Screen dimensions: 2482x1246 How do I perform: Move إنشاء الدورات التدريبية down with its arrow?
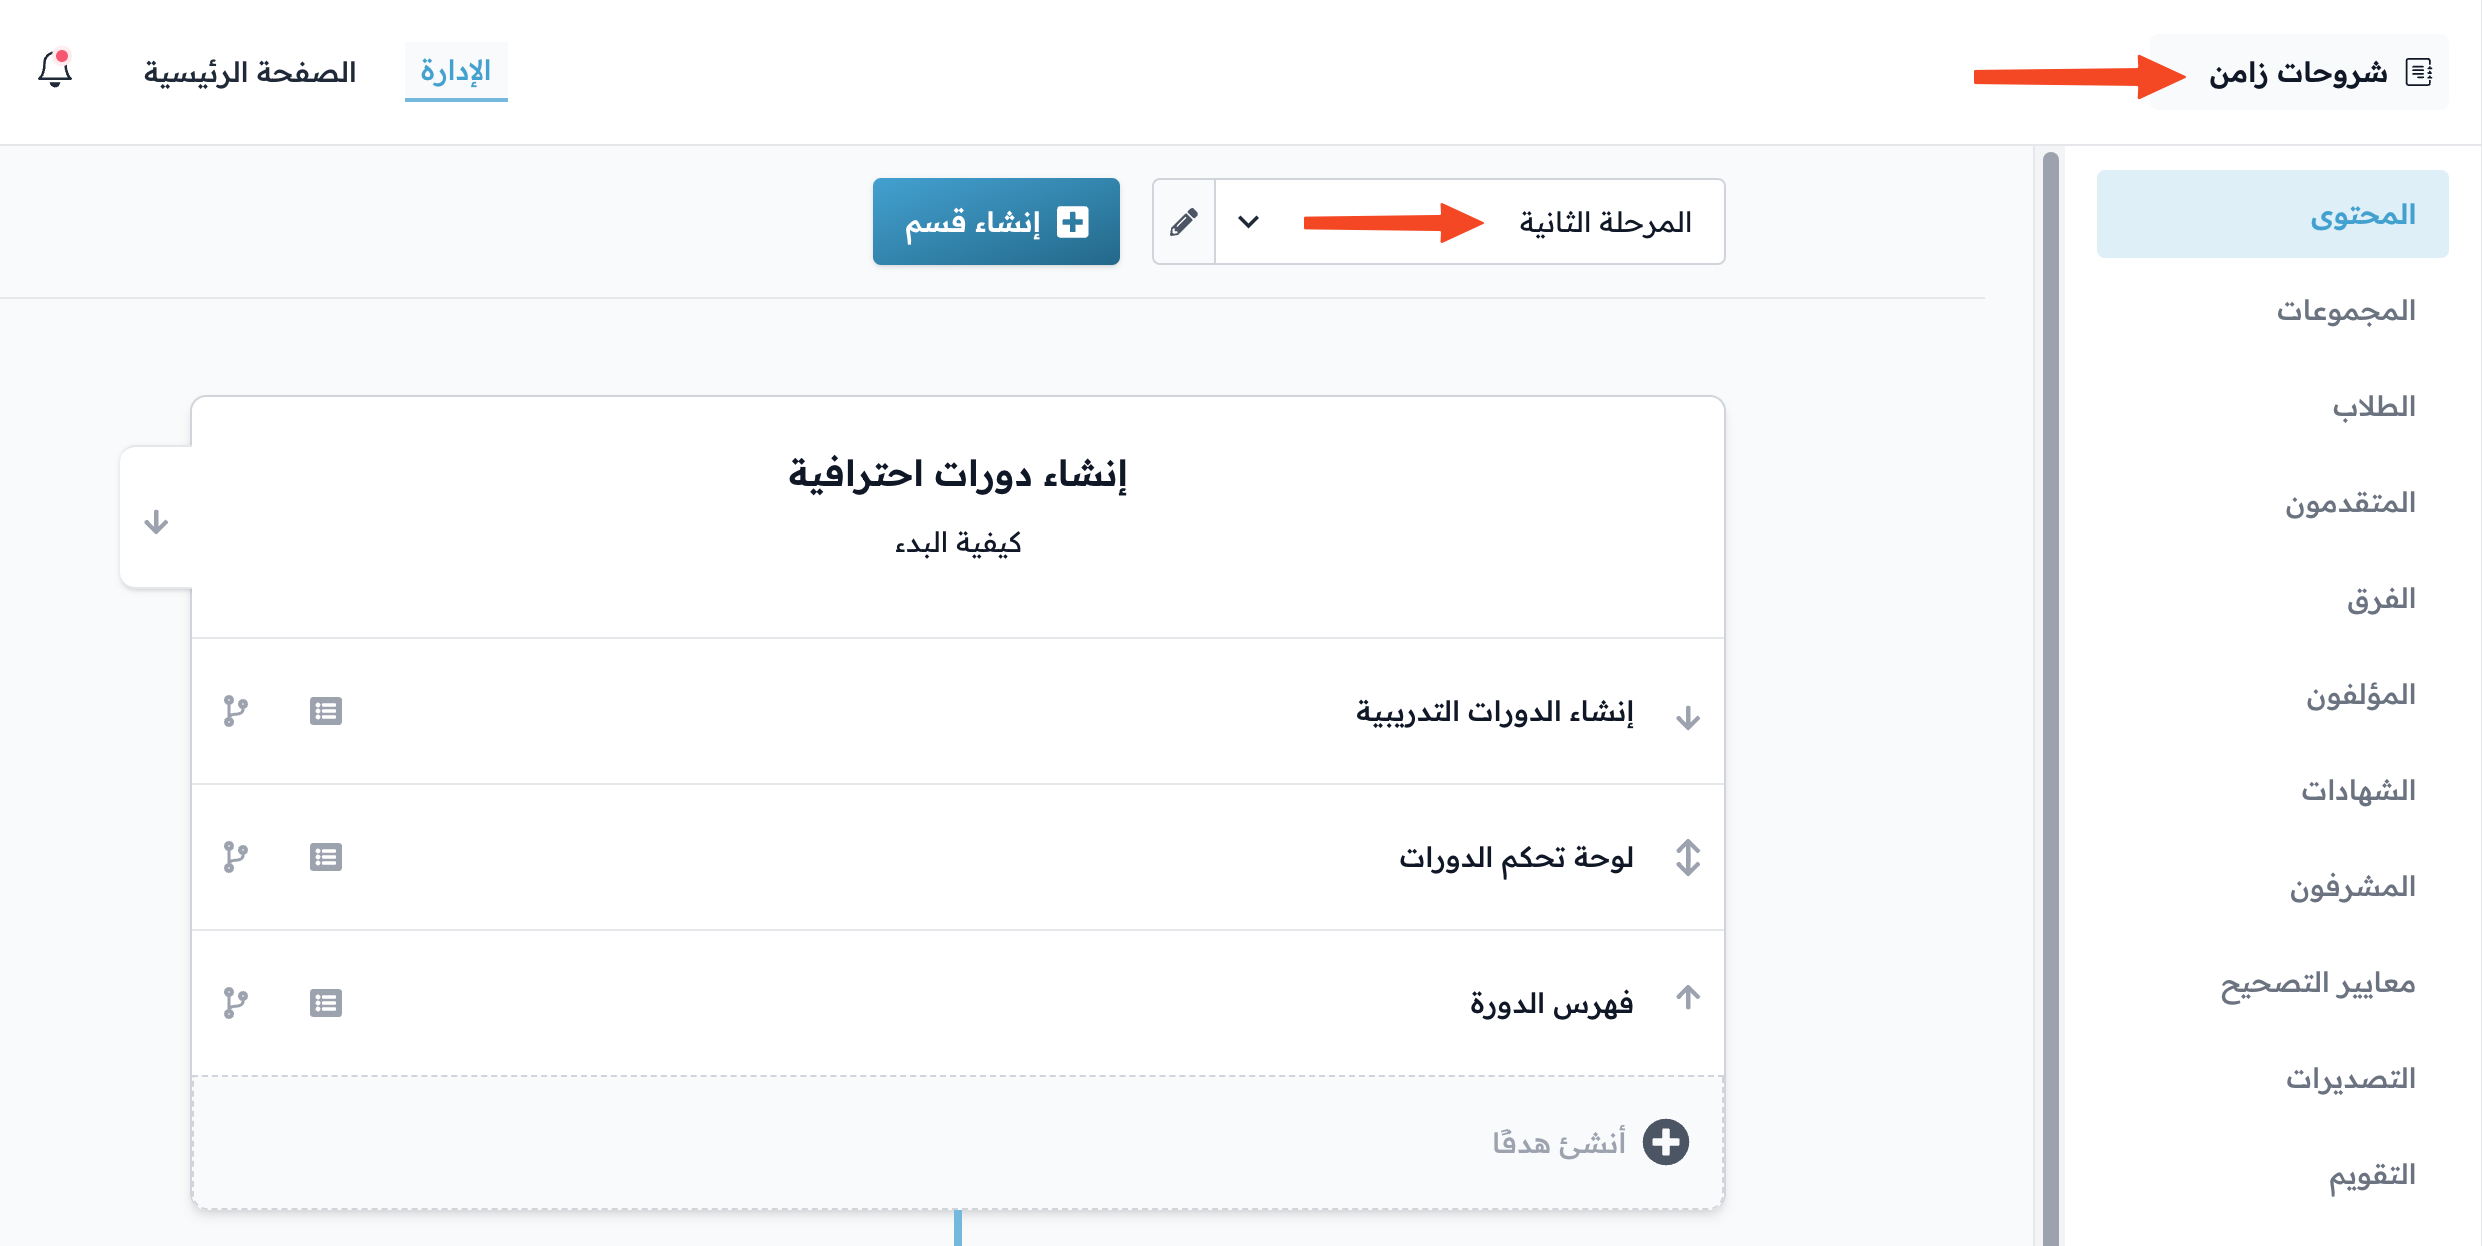[x=1688, y=717]
